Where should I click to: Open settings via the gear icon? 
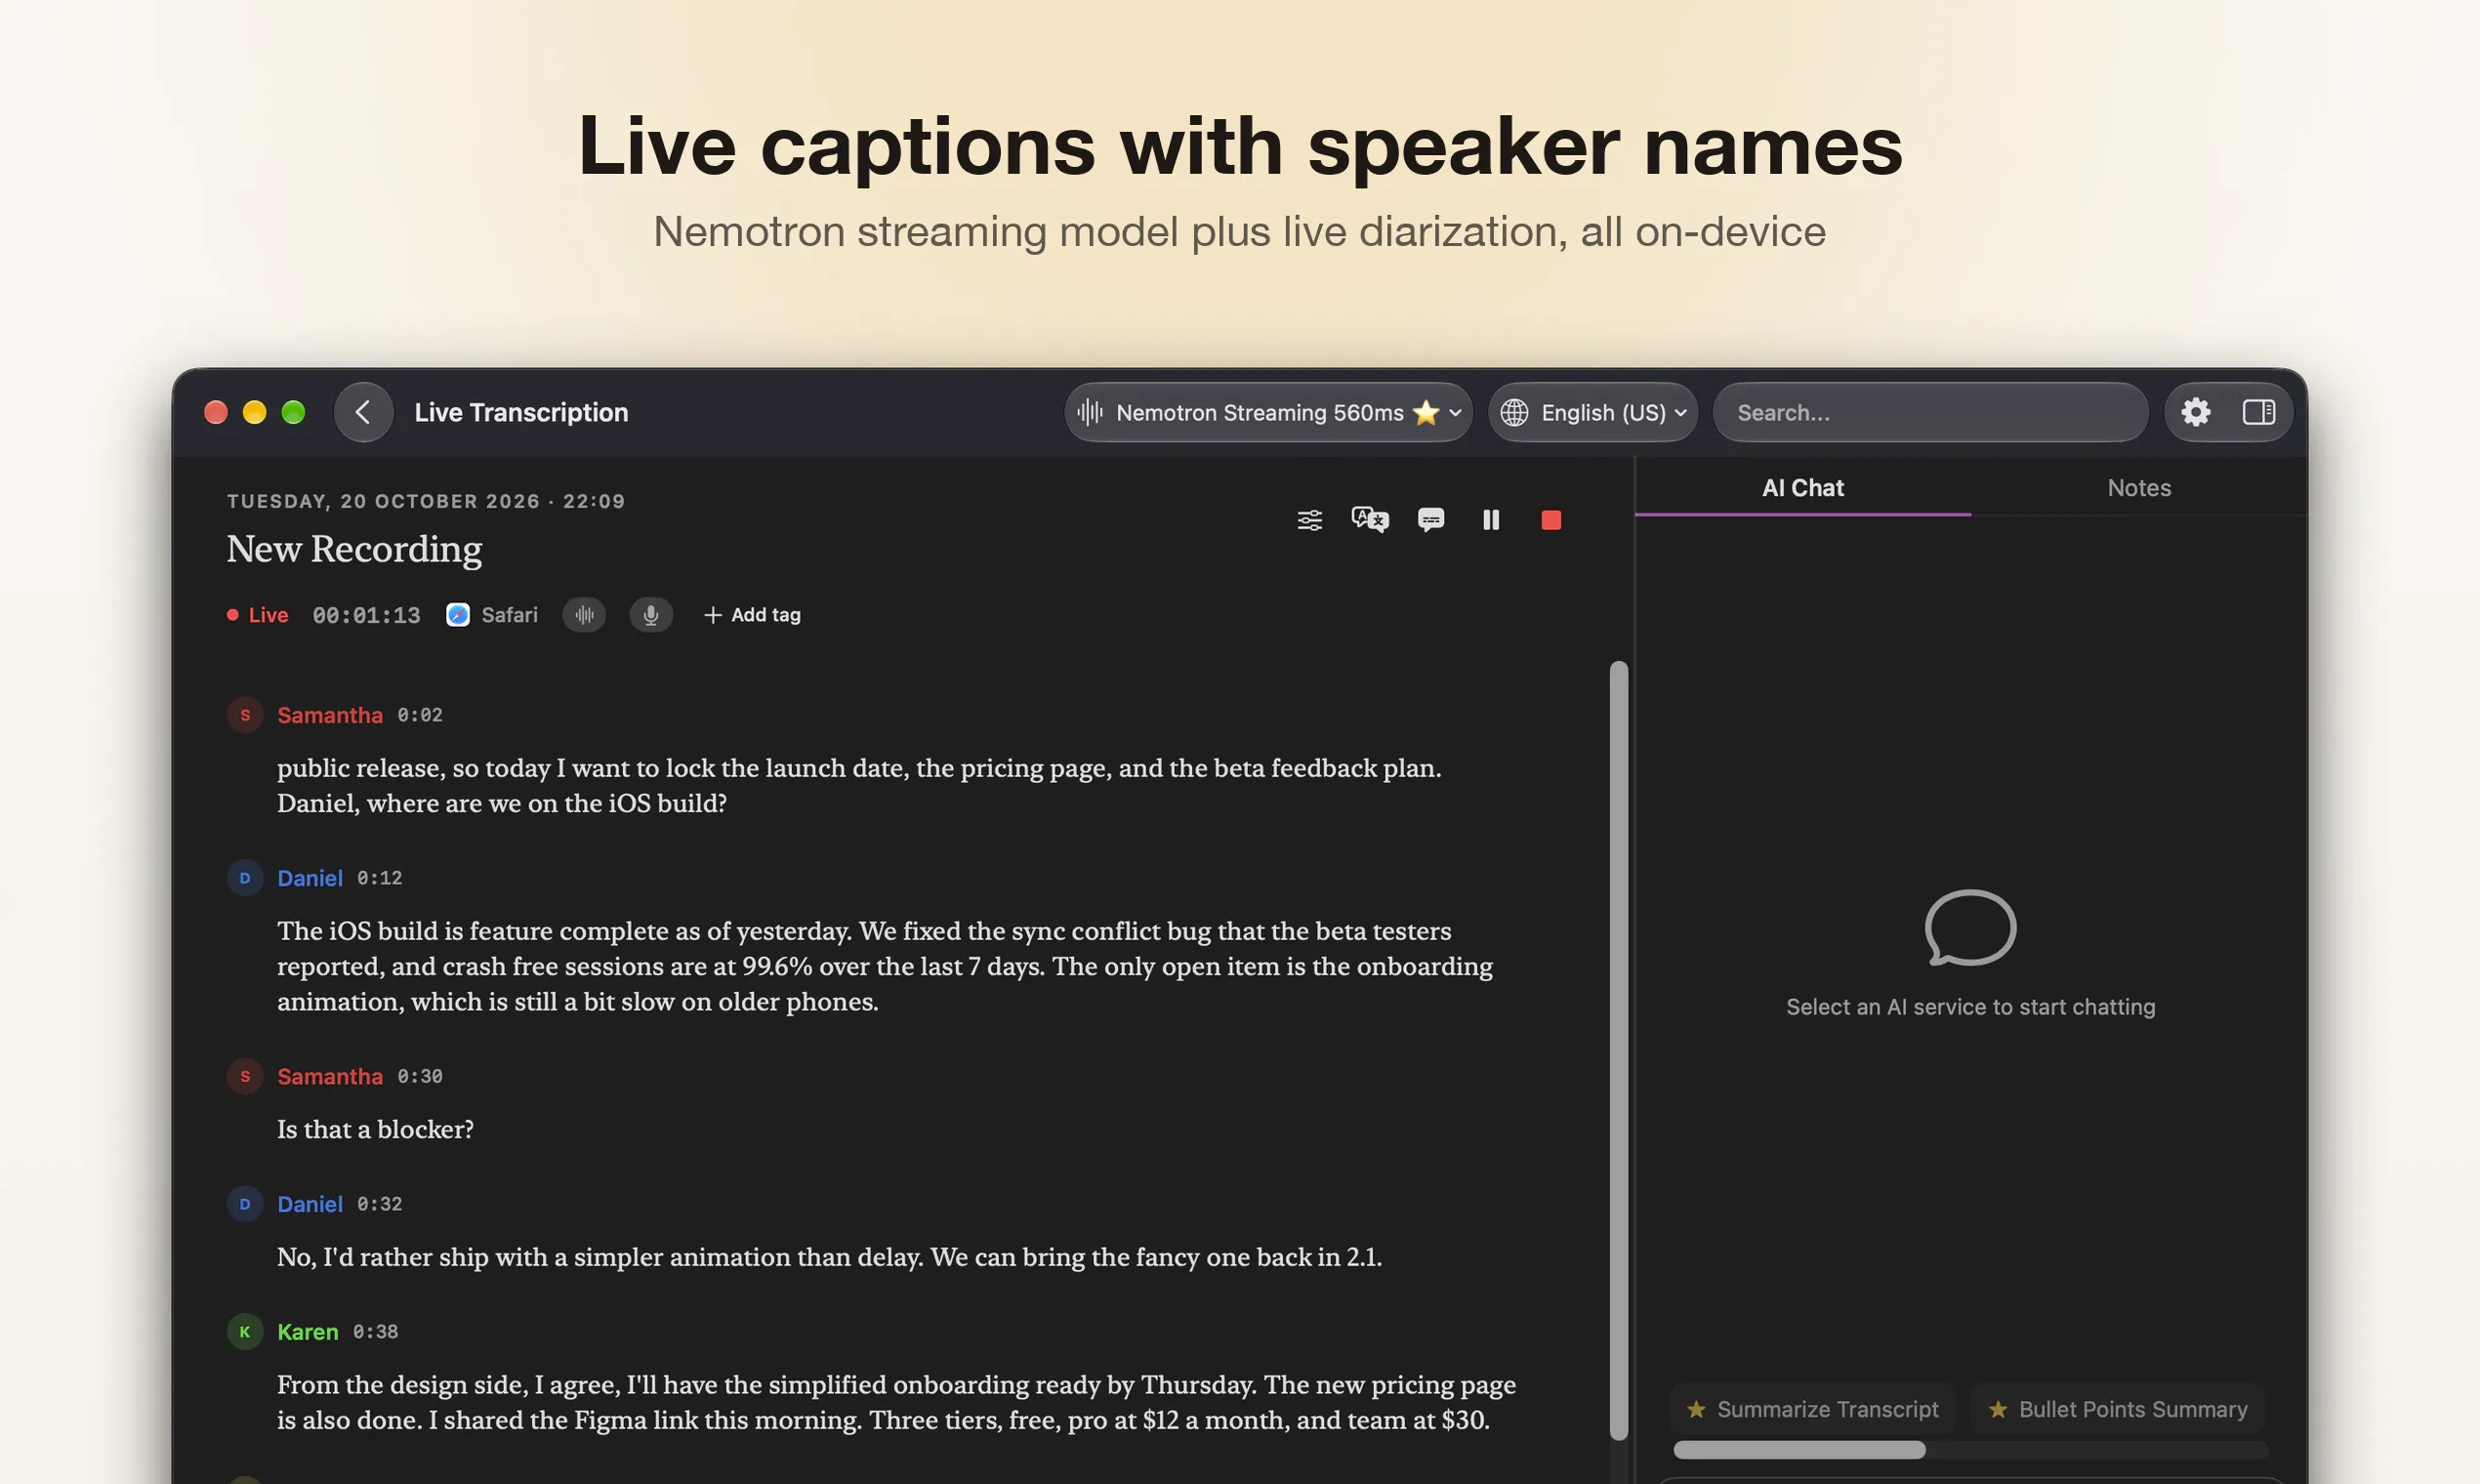pos(2195,412)
